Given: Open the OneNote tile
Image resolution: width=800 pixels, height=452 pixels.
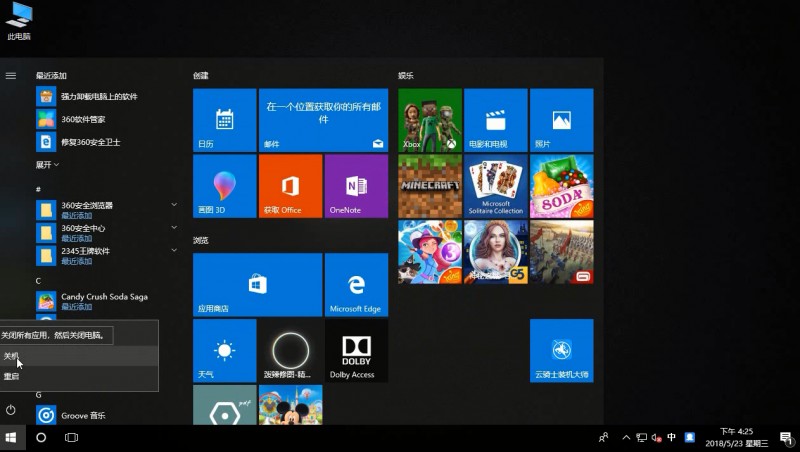Looking at the screenshot, I should pos(356,186).
